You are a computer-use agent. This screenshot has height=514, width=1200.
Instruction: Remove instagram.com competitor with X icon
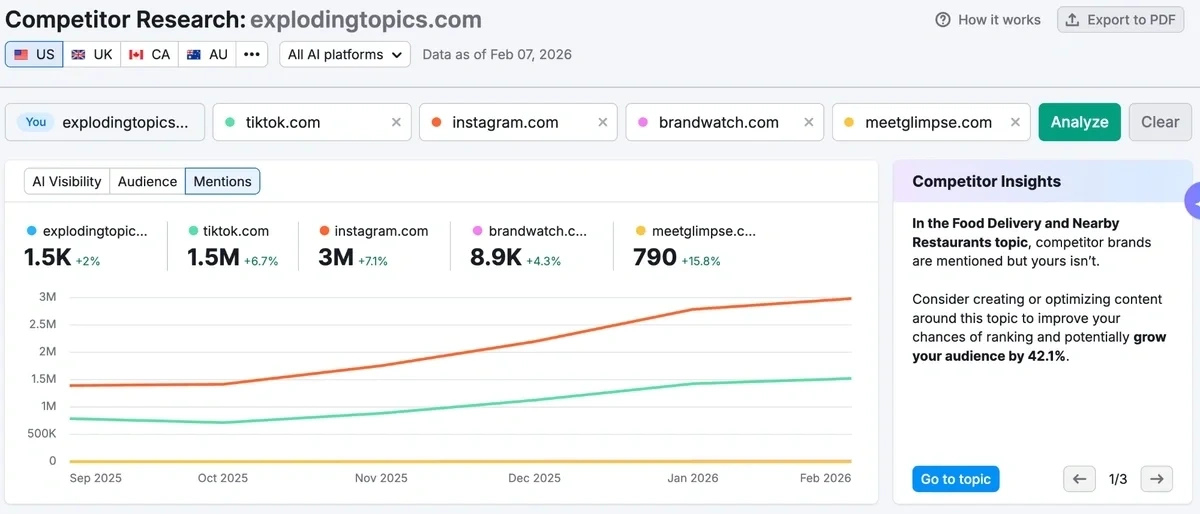point(602,122)
